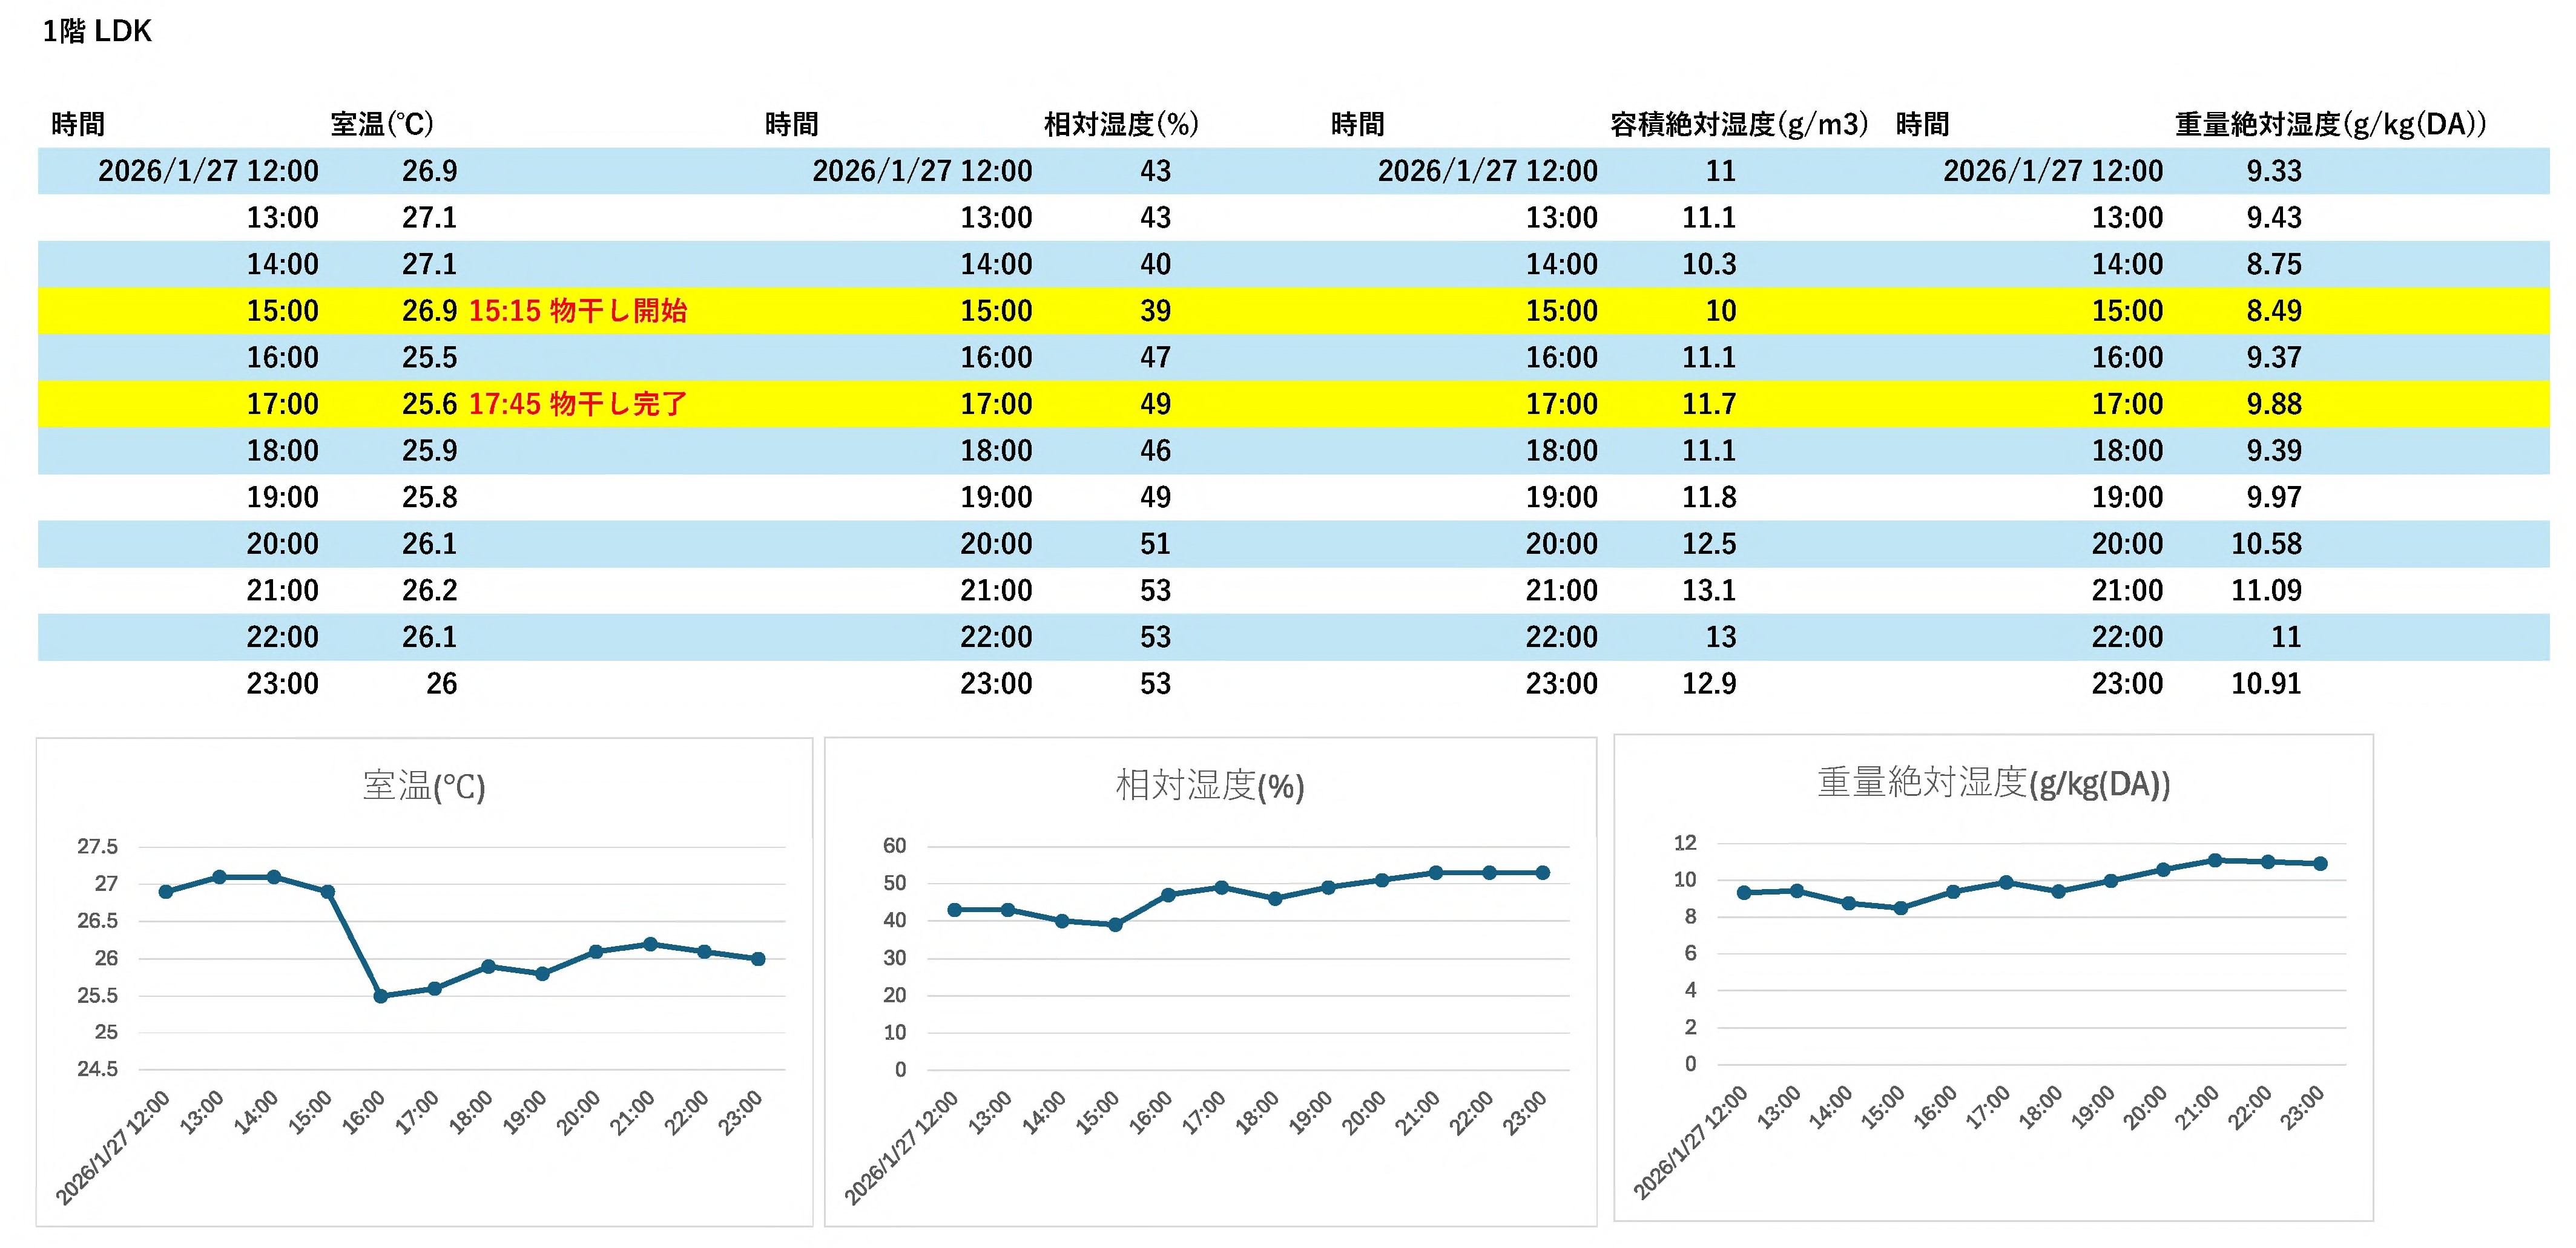
Task: Click the room temperature cell showing 25.5
Action: [429, 357]
